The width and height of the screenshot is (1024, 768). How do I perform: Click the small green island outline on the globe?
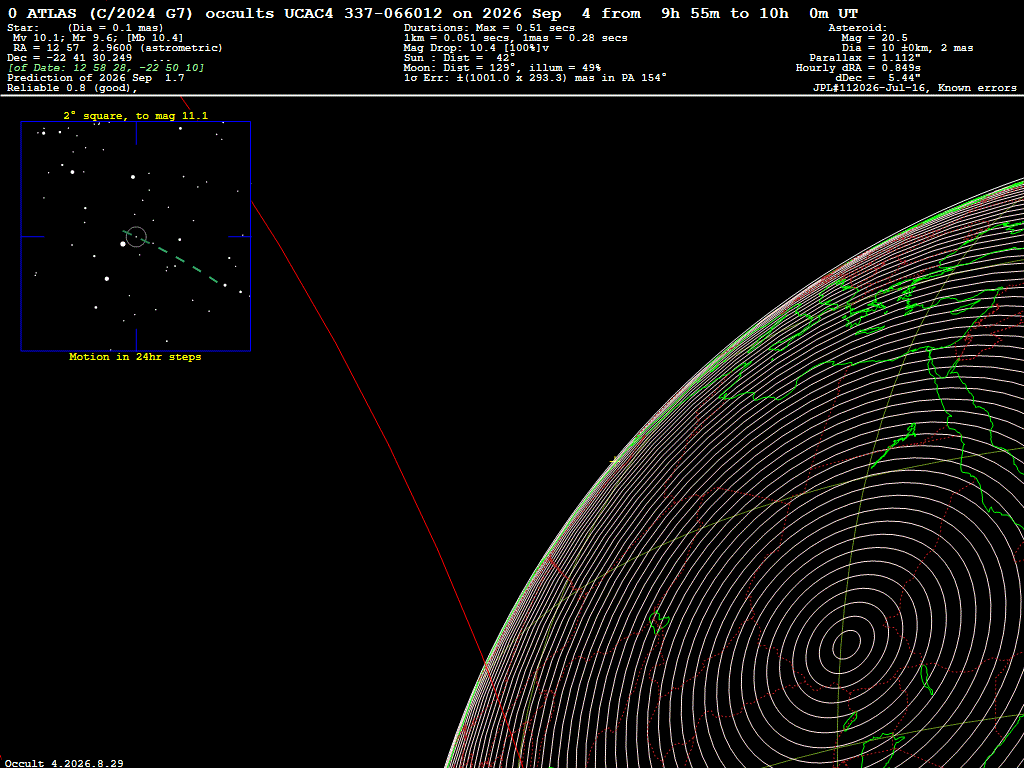659,620
